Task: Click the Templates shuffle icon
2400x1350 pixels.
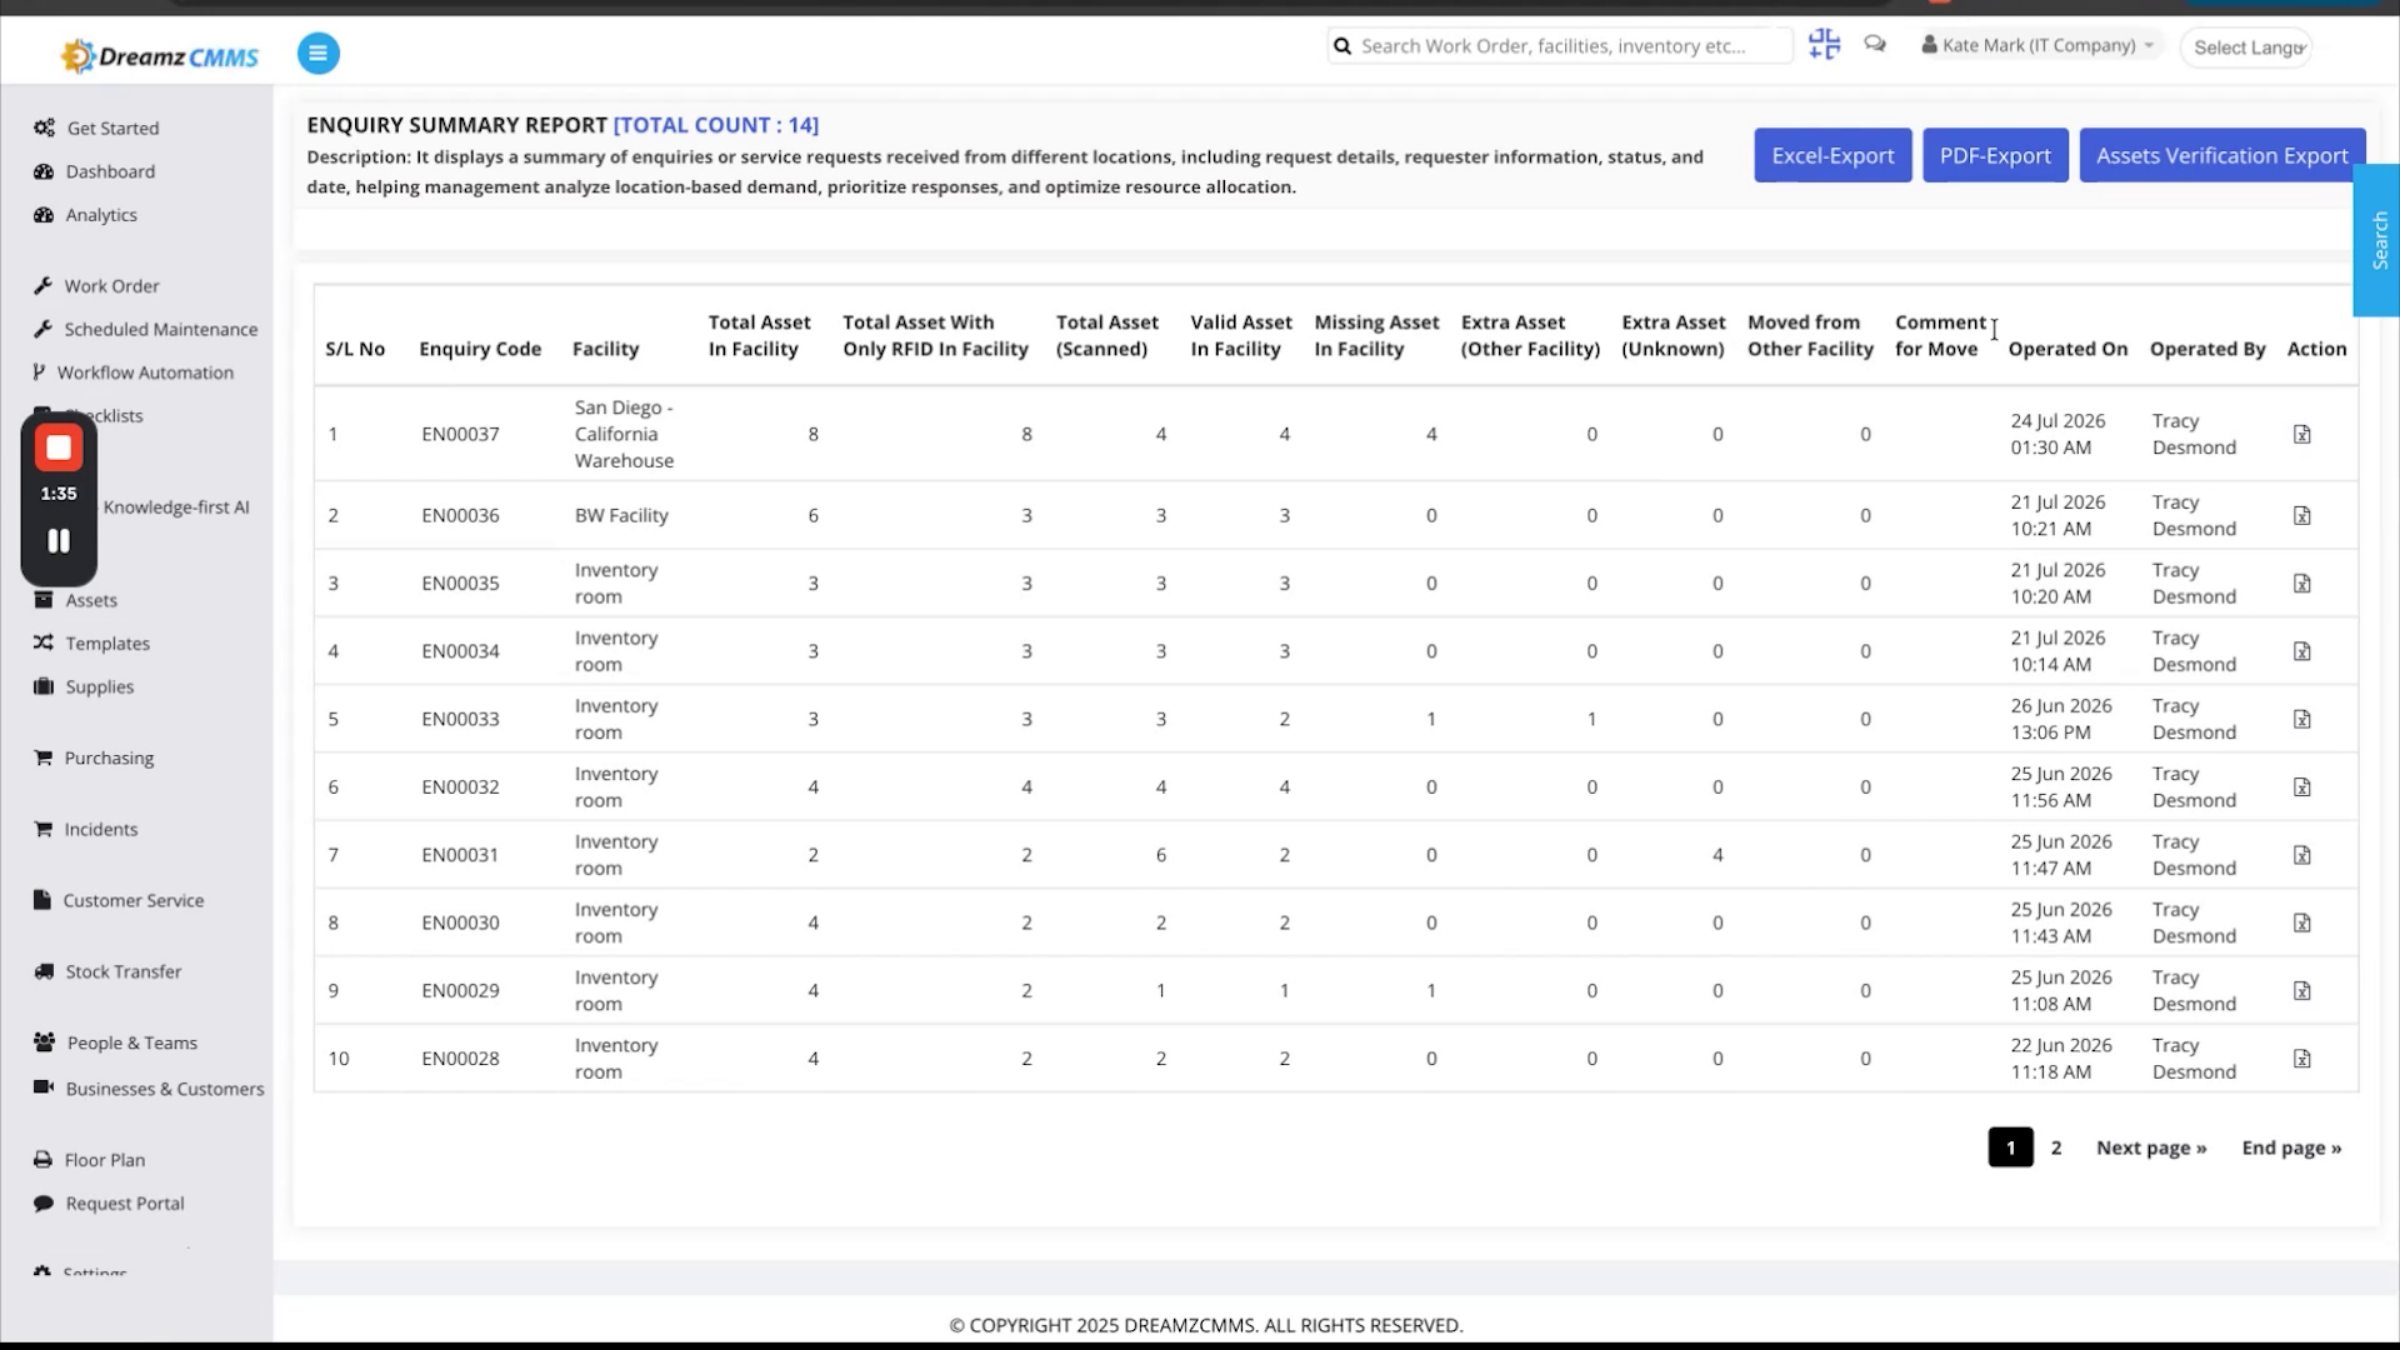Action: (x=43, y=643)
